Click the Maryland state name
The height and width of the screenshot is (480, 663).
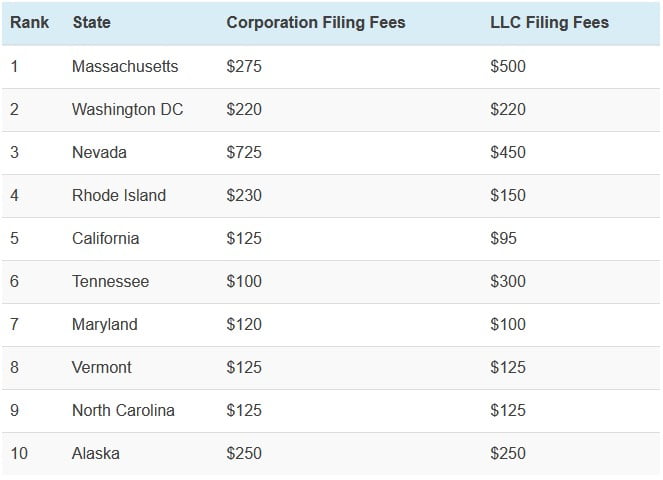104,324
